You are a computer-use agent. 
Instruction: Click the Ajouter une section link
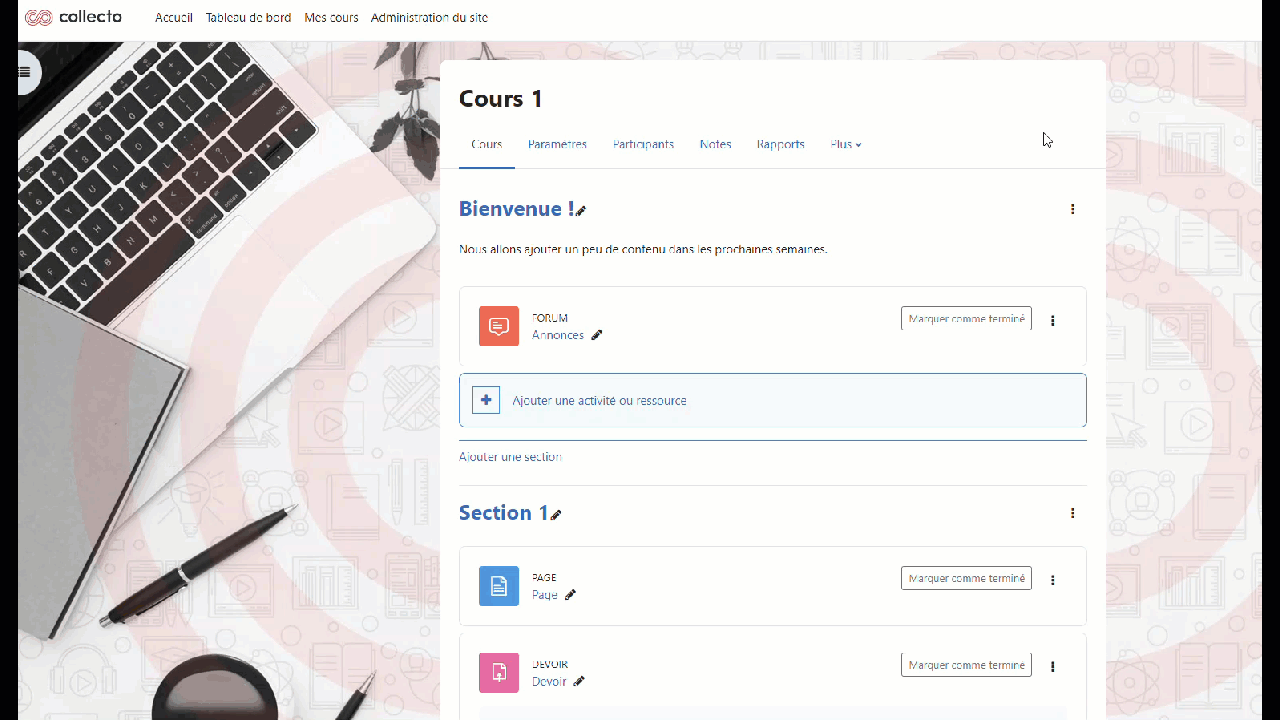(510, 457)
